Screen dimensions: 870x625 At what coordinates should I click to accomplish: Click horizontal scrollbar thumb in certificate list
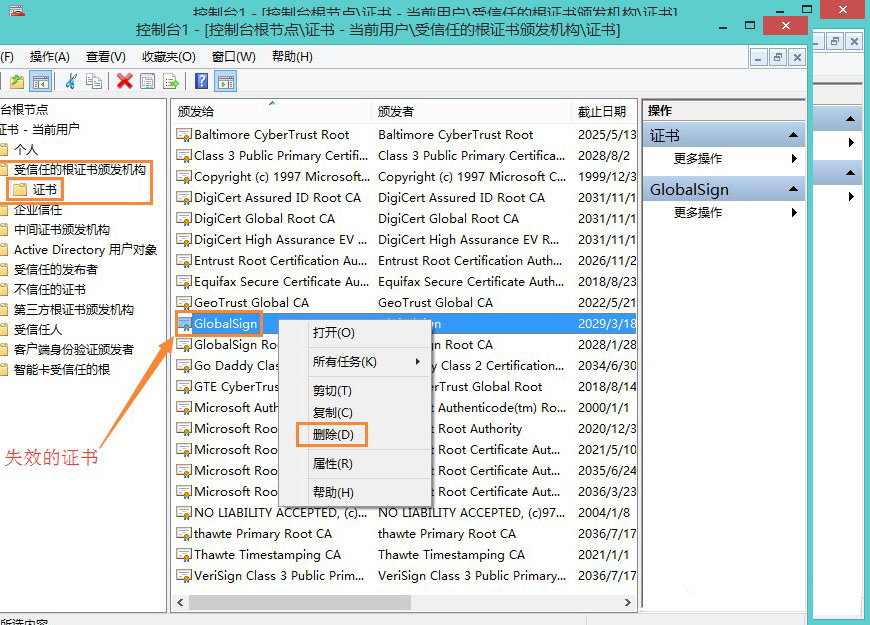point(300,602)
